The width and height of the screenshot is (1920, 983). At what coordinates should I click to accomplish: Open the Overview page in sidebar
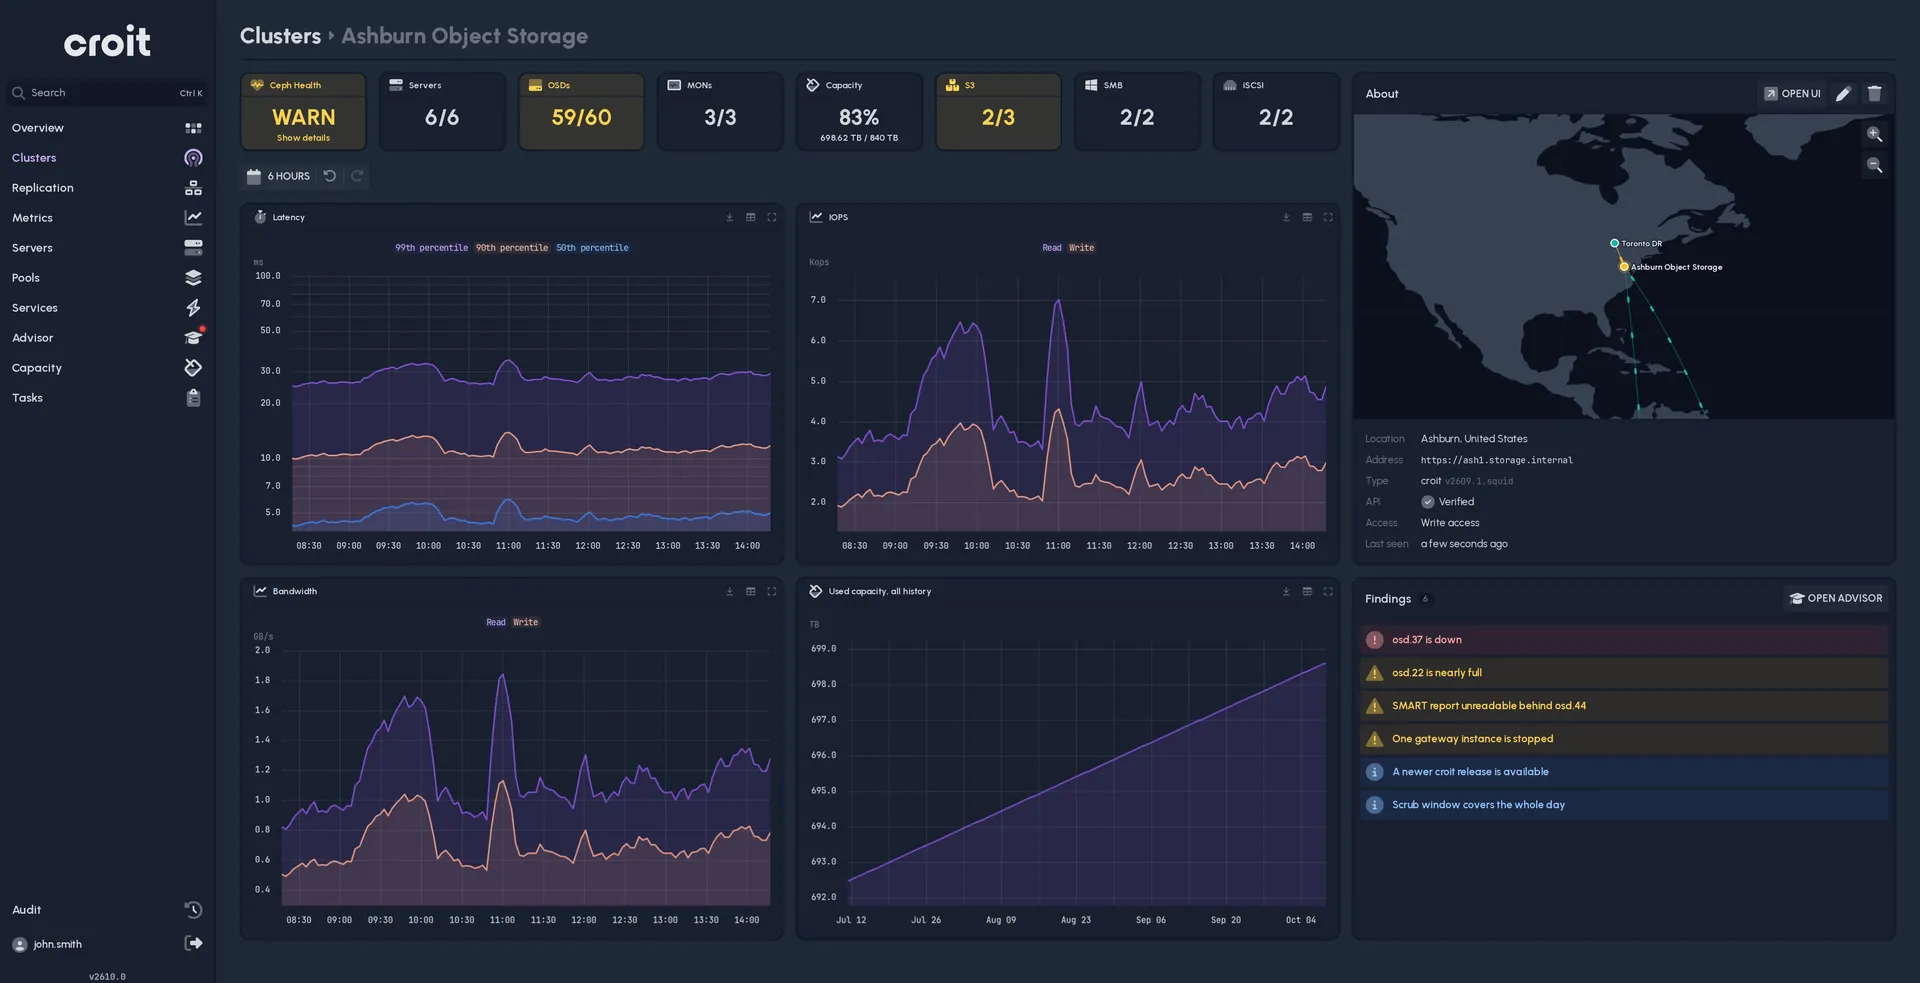point(107,128)
